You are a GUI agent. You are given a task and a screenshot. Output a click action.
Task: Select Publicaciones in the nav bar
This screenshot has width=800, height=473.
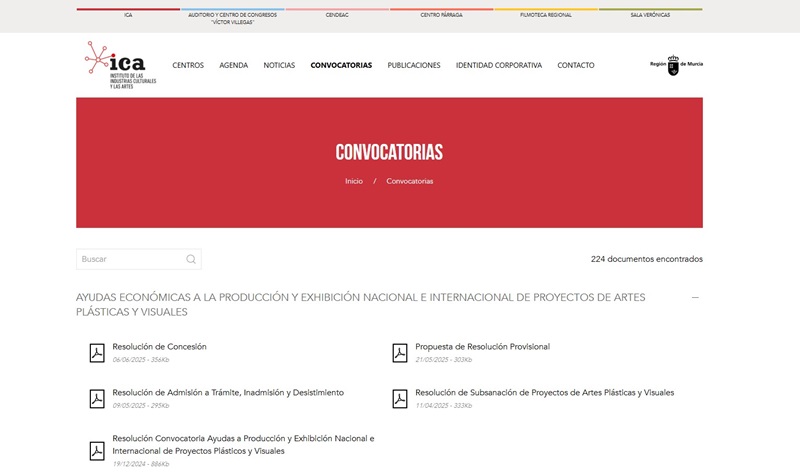pyautogui.click(x=414, y=66)
